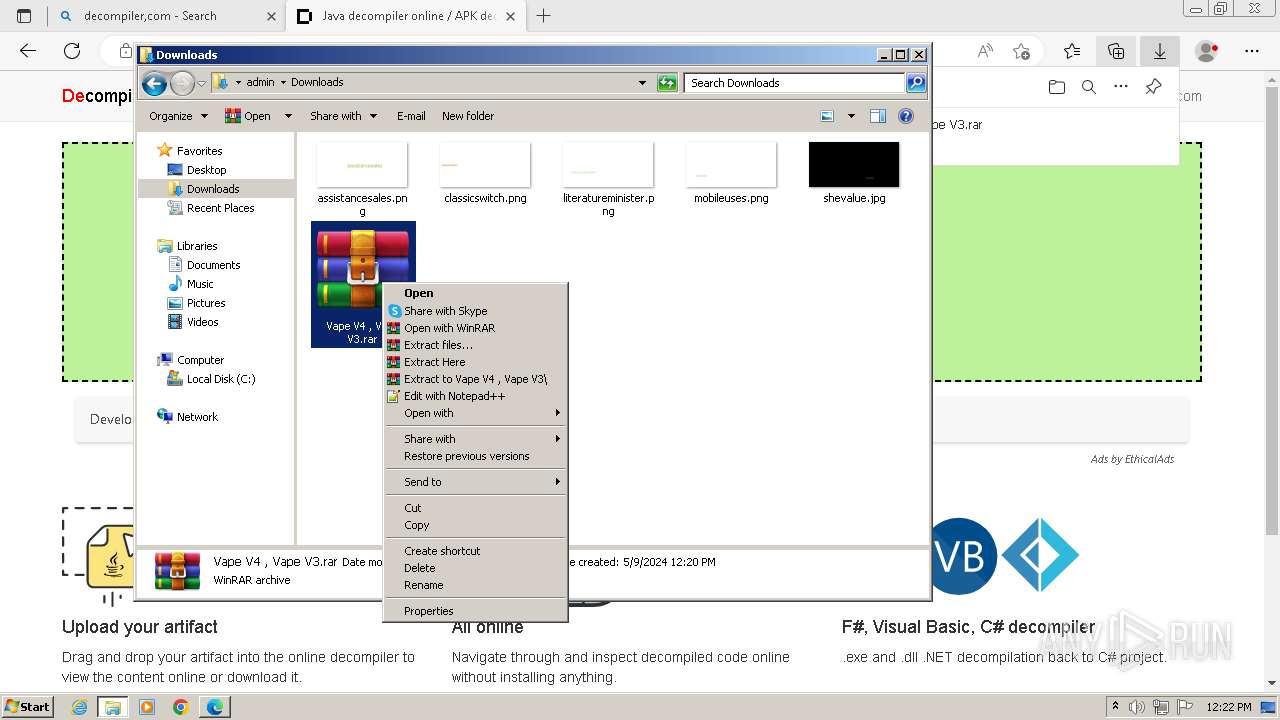Choose Rename in context menu

pos(476,585)
